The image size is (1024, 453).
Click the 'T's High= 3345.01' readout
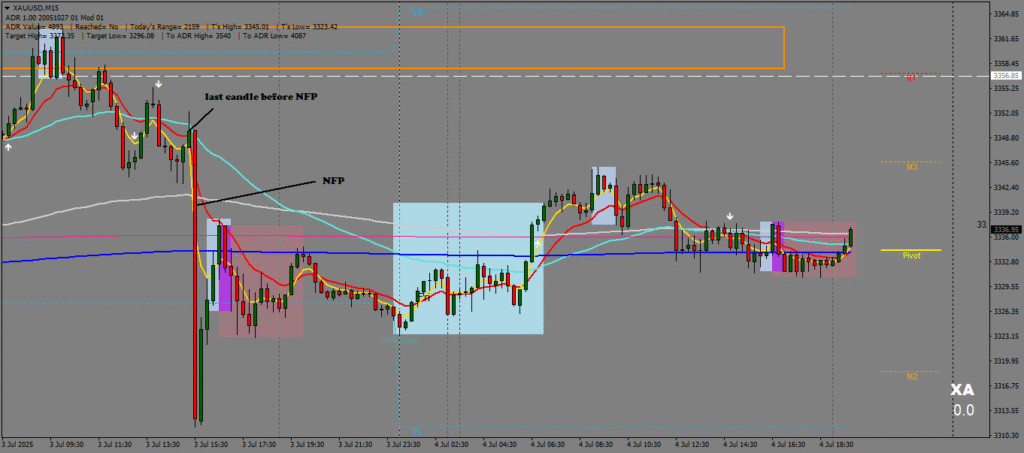240,27
